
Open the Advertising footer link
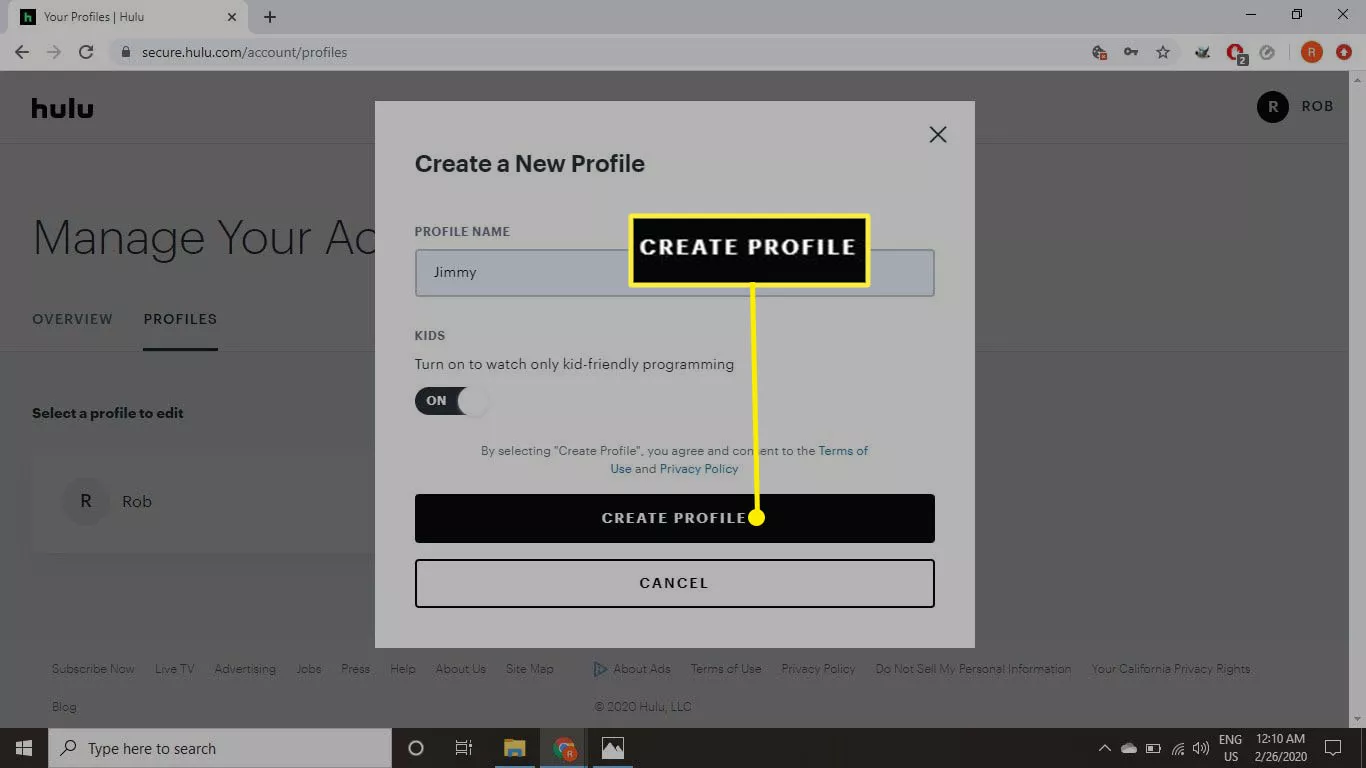pyautogui.click(x=245, y=669)
